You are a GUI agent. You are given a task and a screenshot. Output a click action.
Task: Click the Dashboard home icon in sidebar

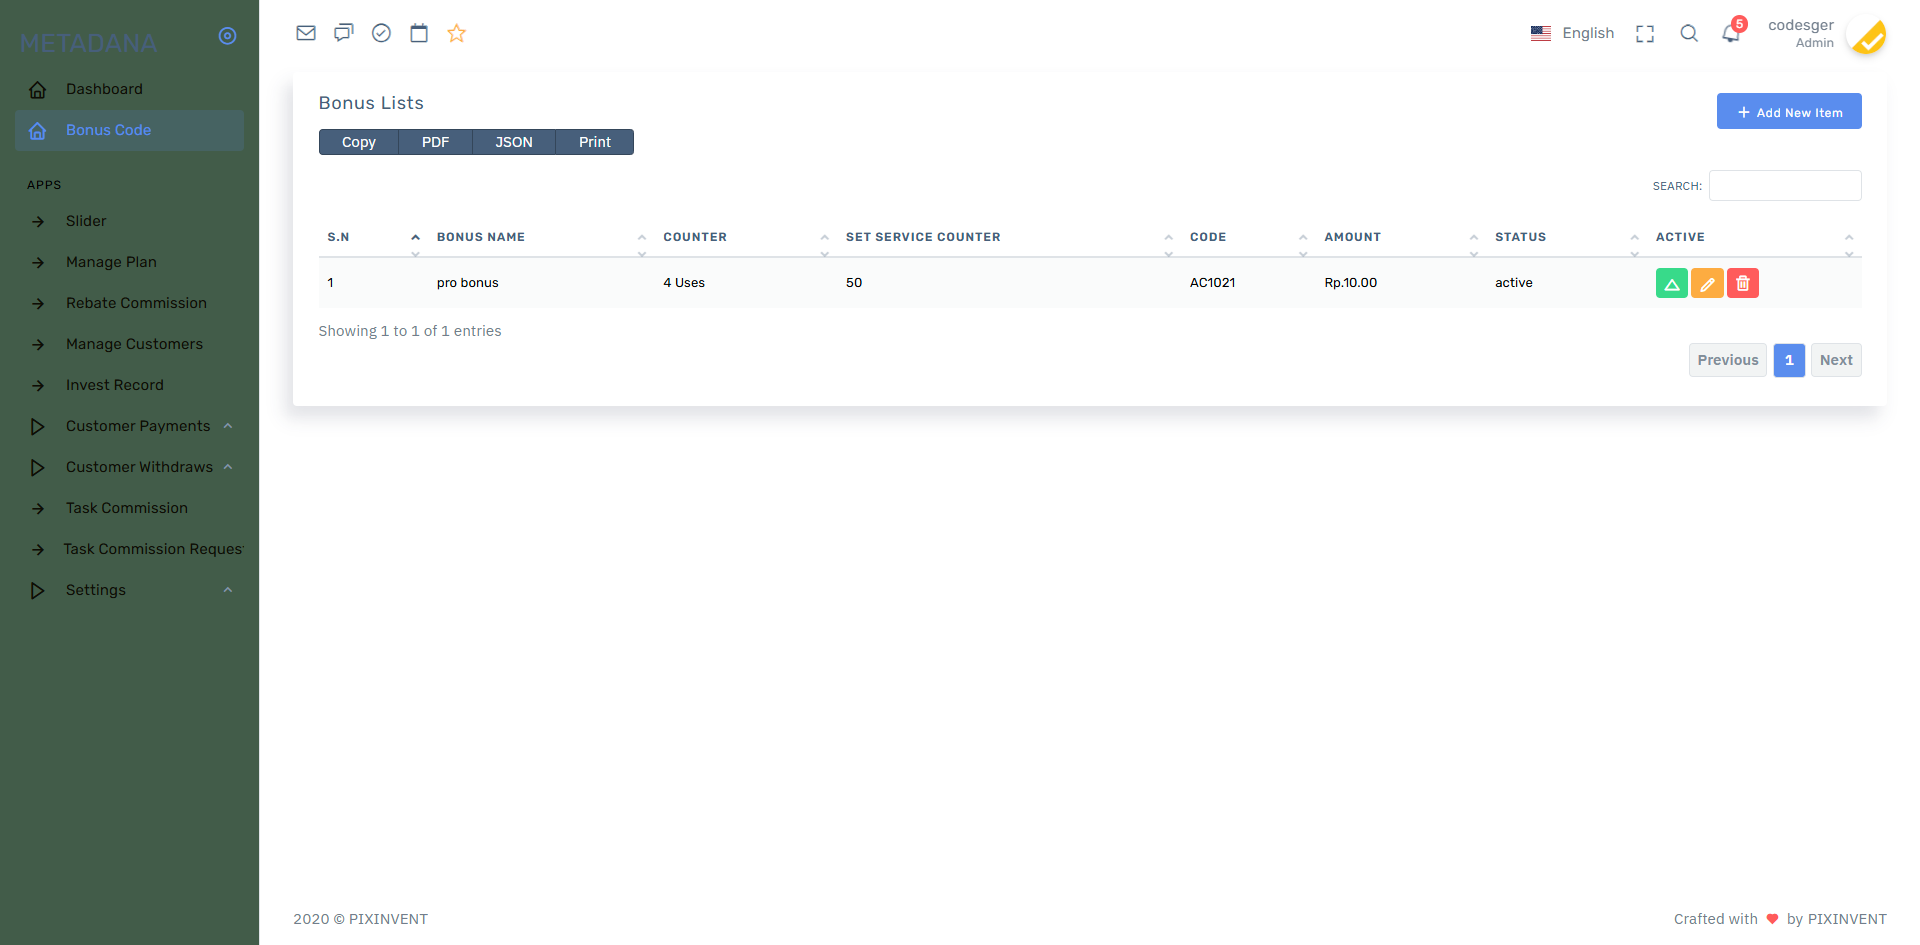(38, 90)
